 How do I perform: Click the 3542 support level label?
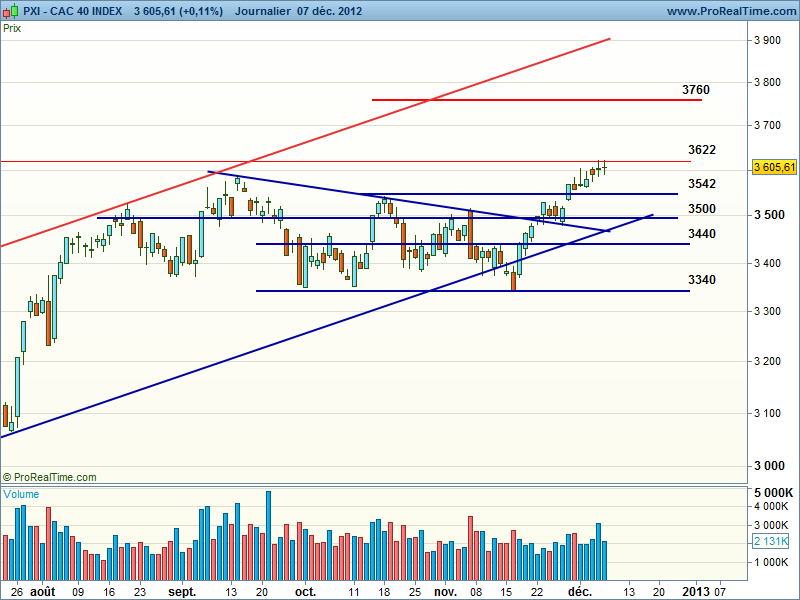702,184
